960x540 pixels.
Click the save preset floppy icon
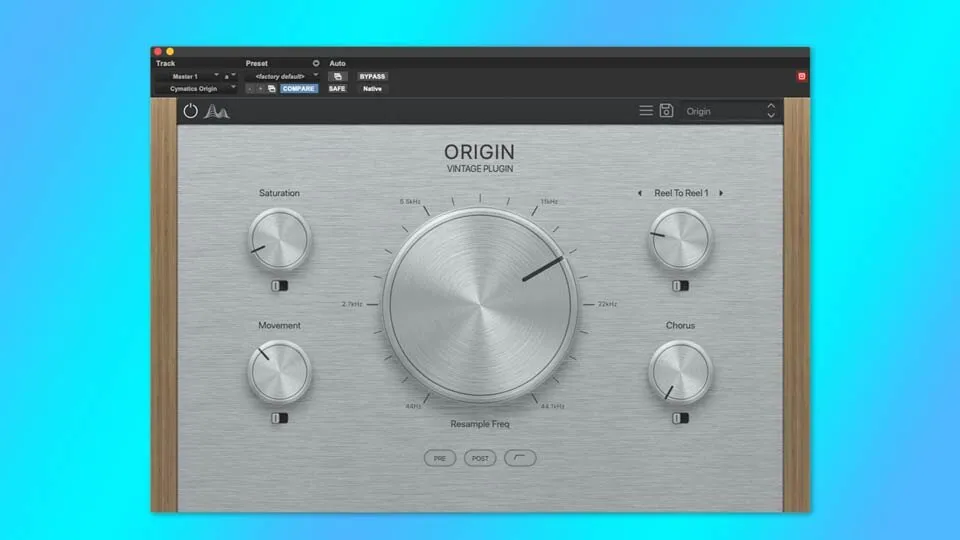coord(666,111)
